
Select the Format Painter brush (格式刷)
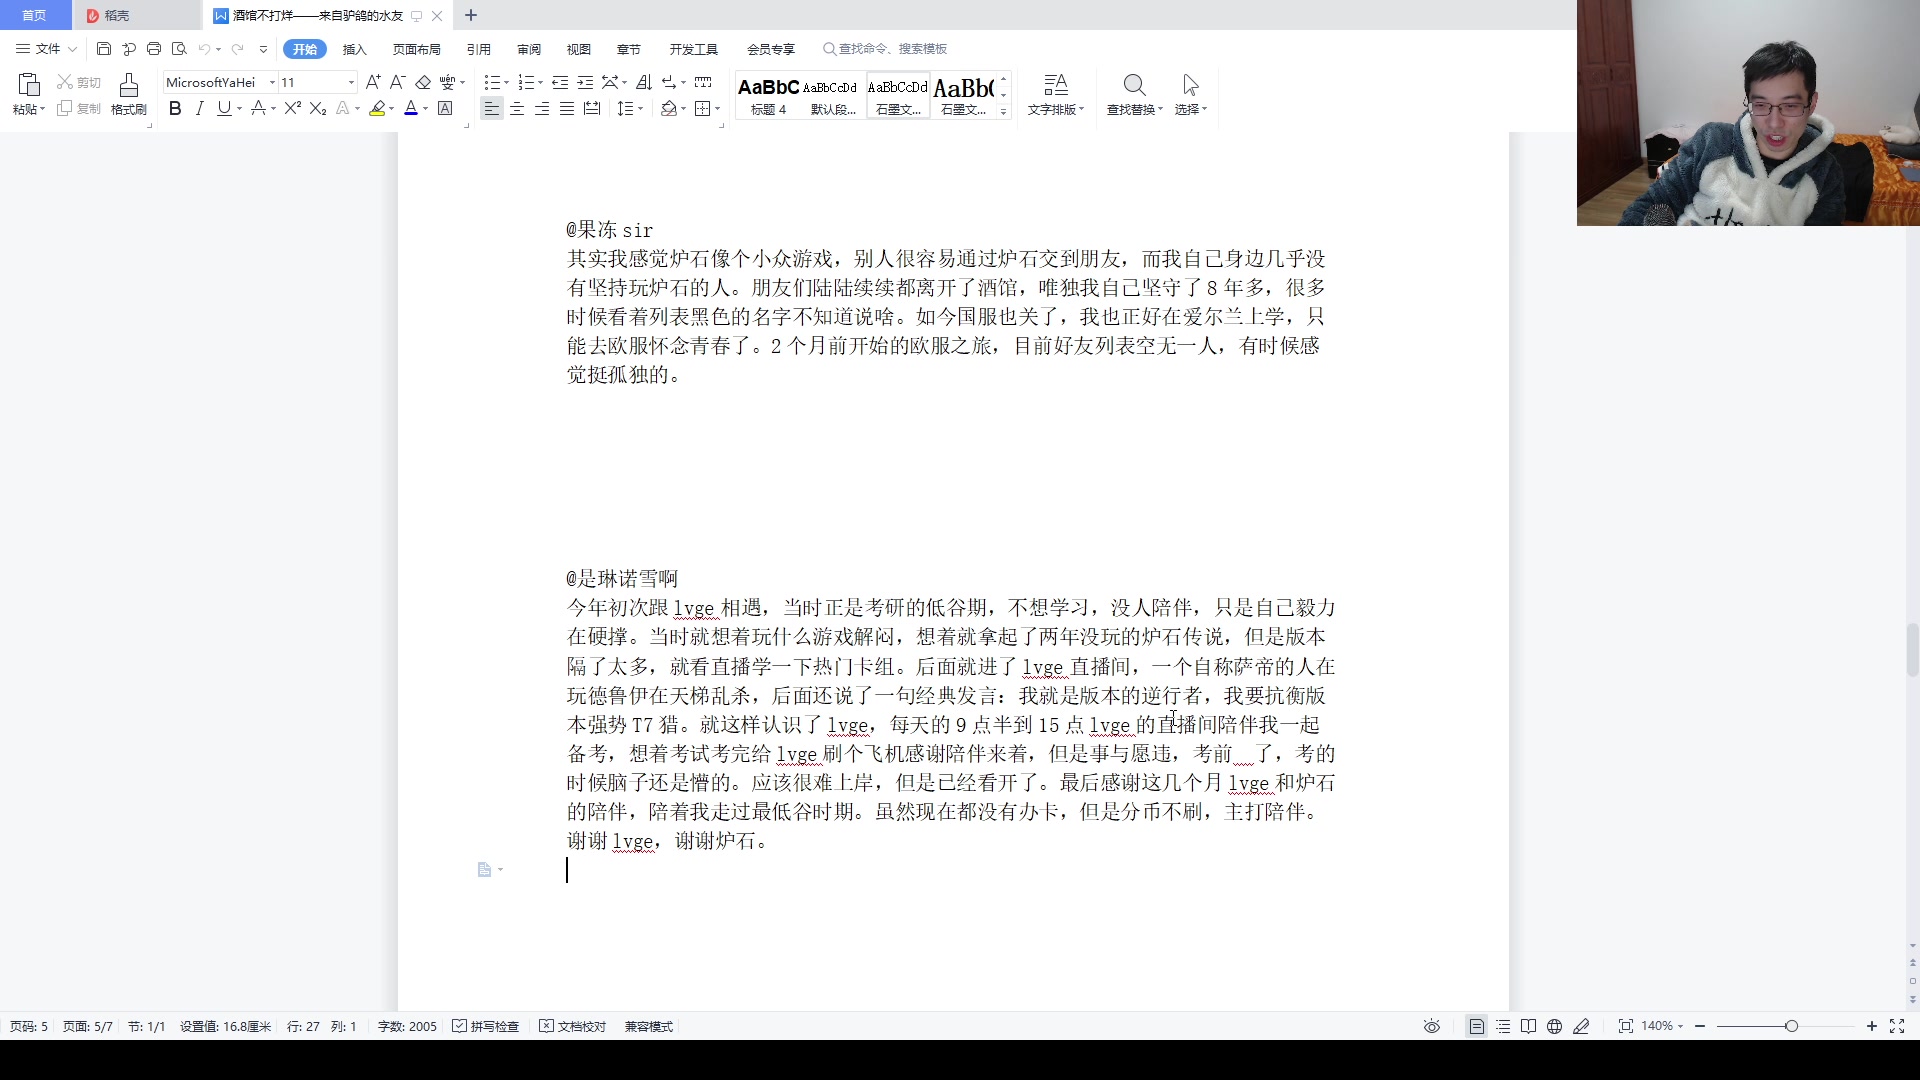pyautogui.click(x=129, y=94)
